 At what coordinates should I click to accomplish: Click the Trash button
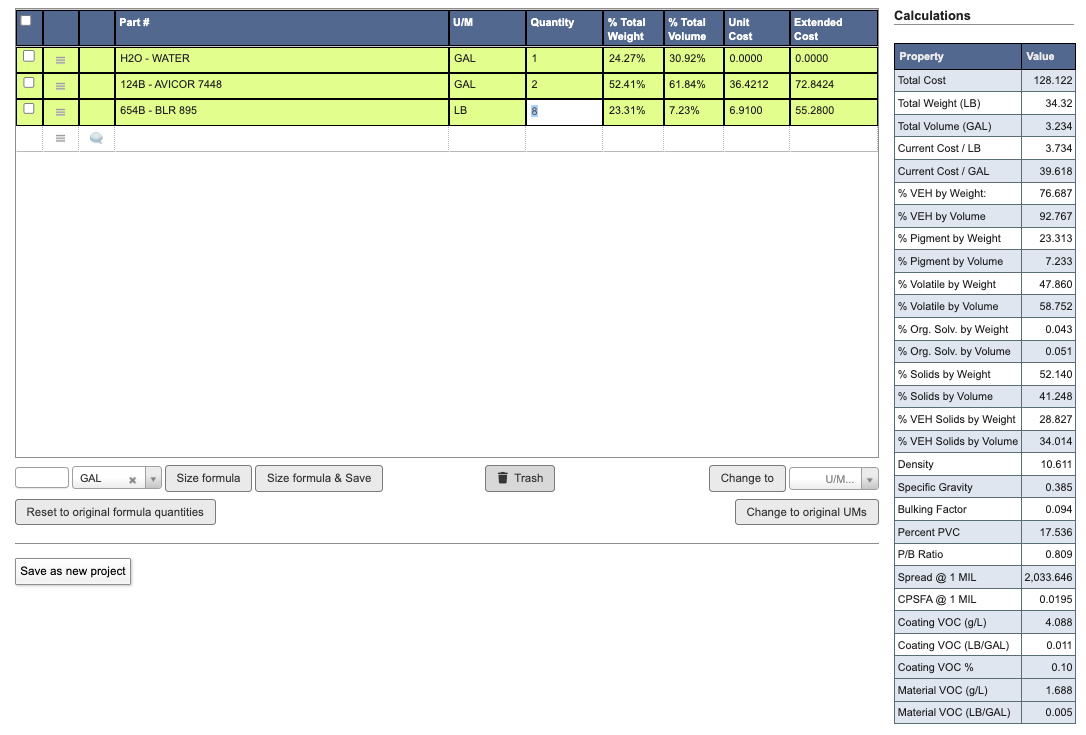click(519, 478)
